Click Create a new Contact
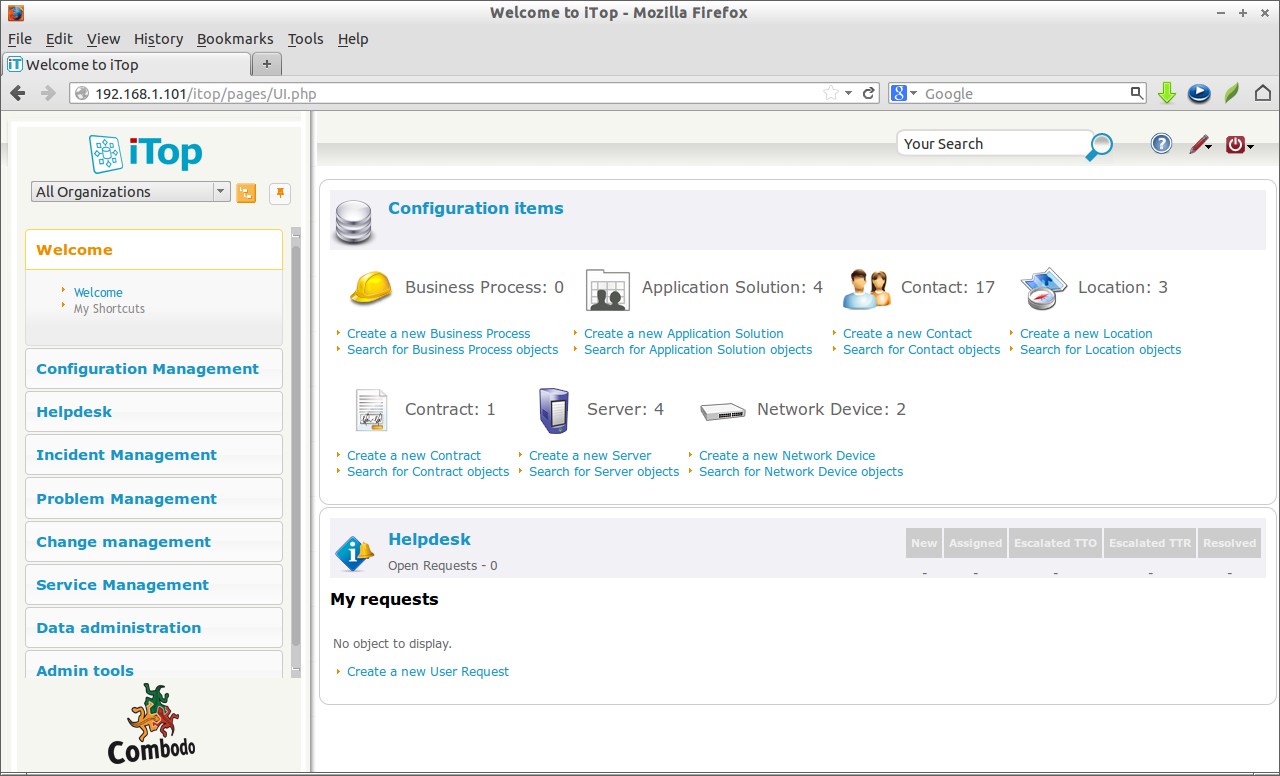1280x776 pixels. tap(907, 334)
